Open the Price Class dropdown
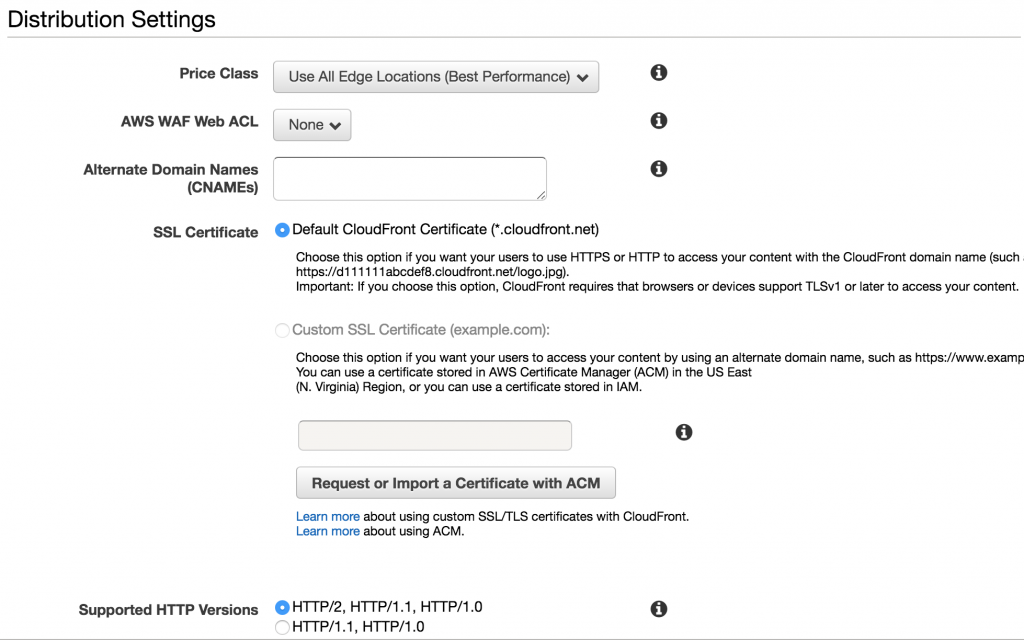Screen dimensions: 1024x640 tap(436, 77)
